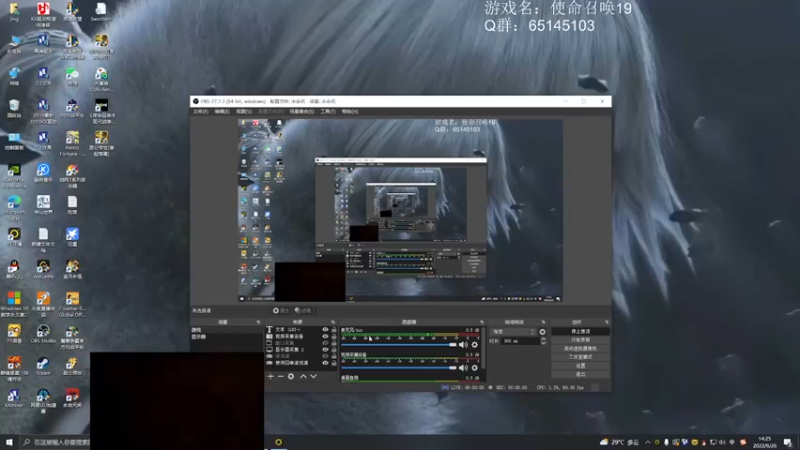This screenshot has height=450, width=800.
Task: Pop out the Sources dock panel icon
Action: pyautogui.click(x=333, y=322)
